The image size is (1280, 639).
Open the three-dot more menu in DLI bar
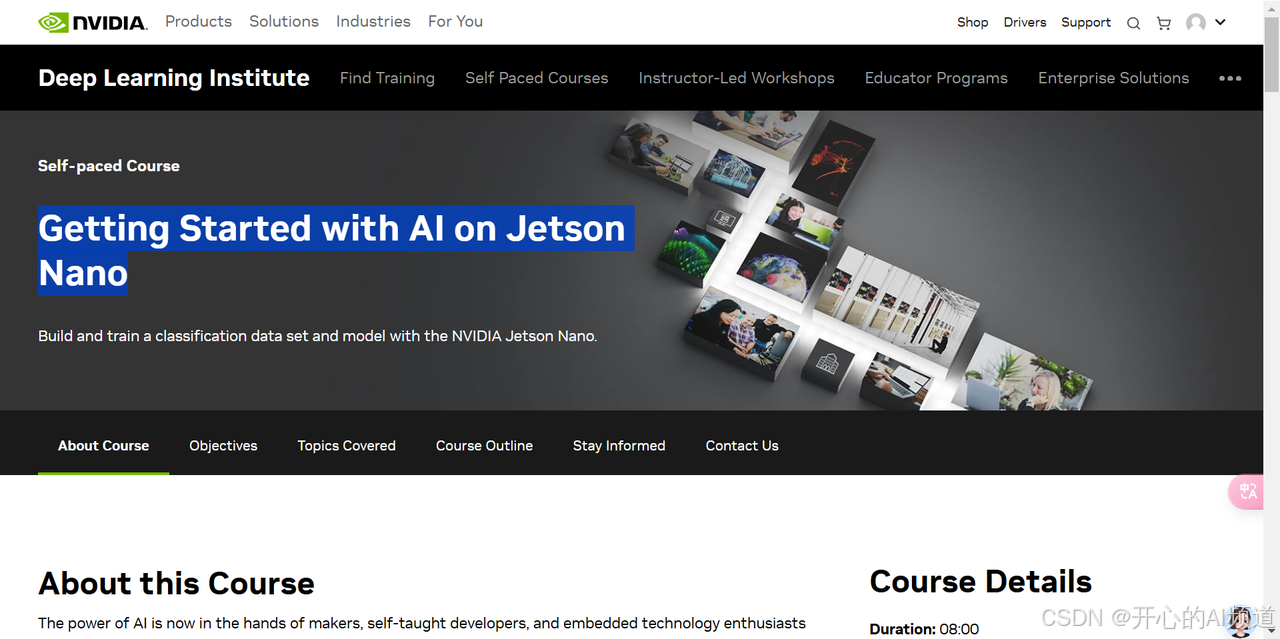click(1230, 78)
